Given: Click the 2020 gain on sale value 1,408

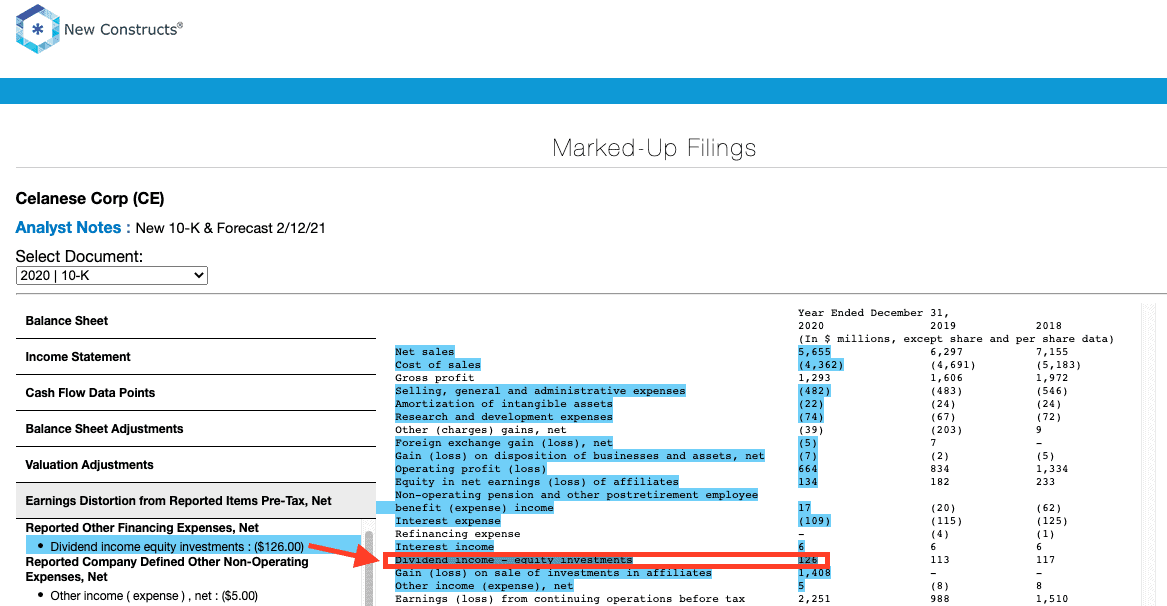Looking at the screenshot, I should (814, 573).
